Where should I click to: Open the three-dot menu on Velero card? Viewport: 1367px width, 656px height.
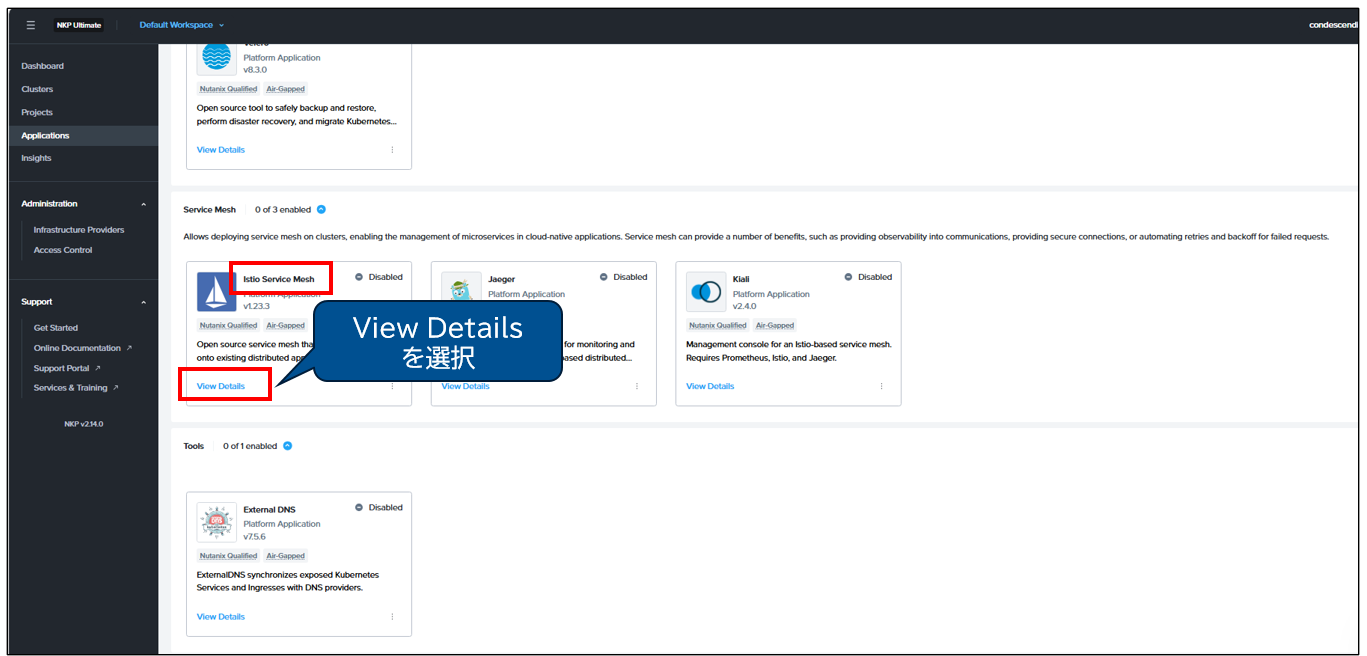coord(392,150)
